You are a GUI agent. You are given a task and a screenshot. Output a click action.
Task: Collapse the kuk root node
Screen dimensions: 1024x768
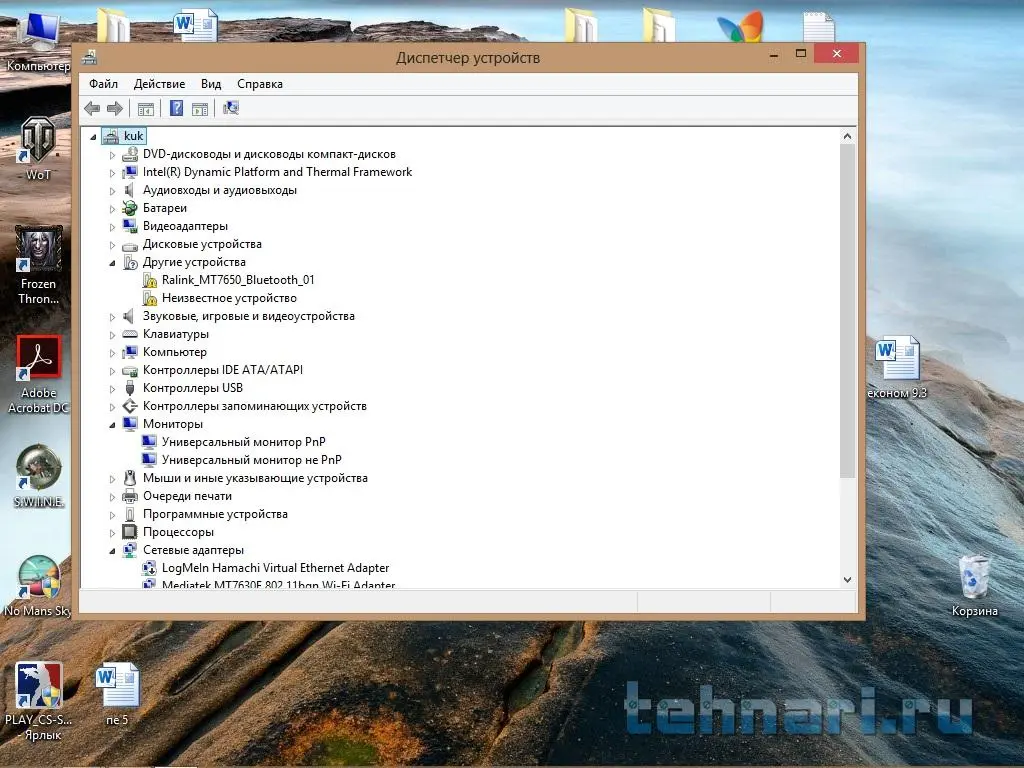tap(93, 137)
